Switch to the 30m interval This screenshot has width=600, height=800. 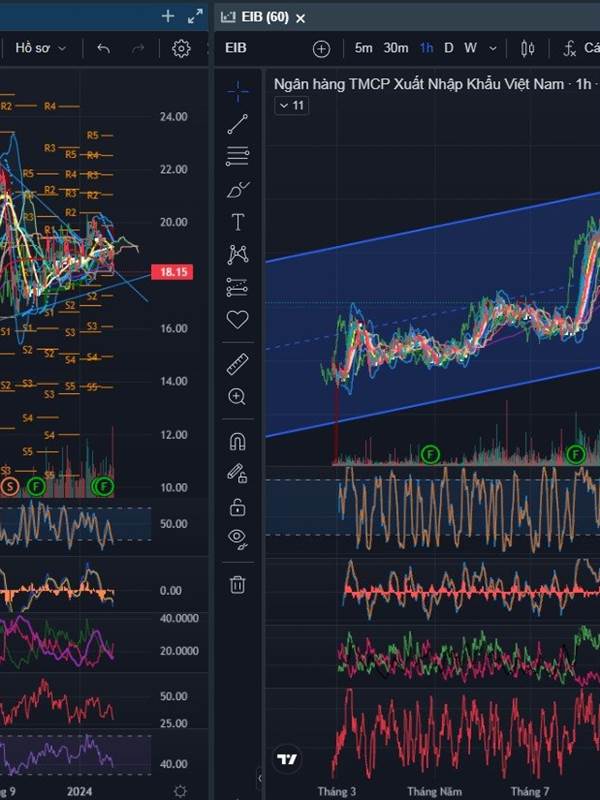[396, 48]
